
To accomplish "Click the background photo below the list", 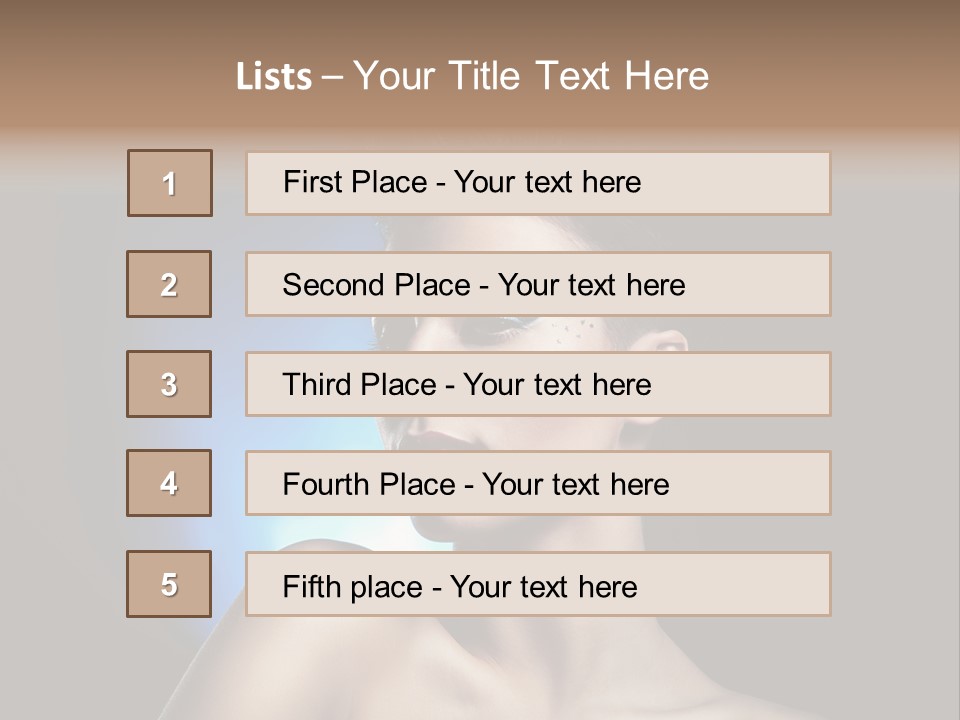I will [x=480, y=670].
